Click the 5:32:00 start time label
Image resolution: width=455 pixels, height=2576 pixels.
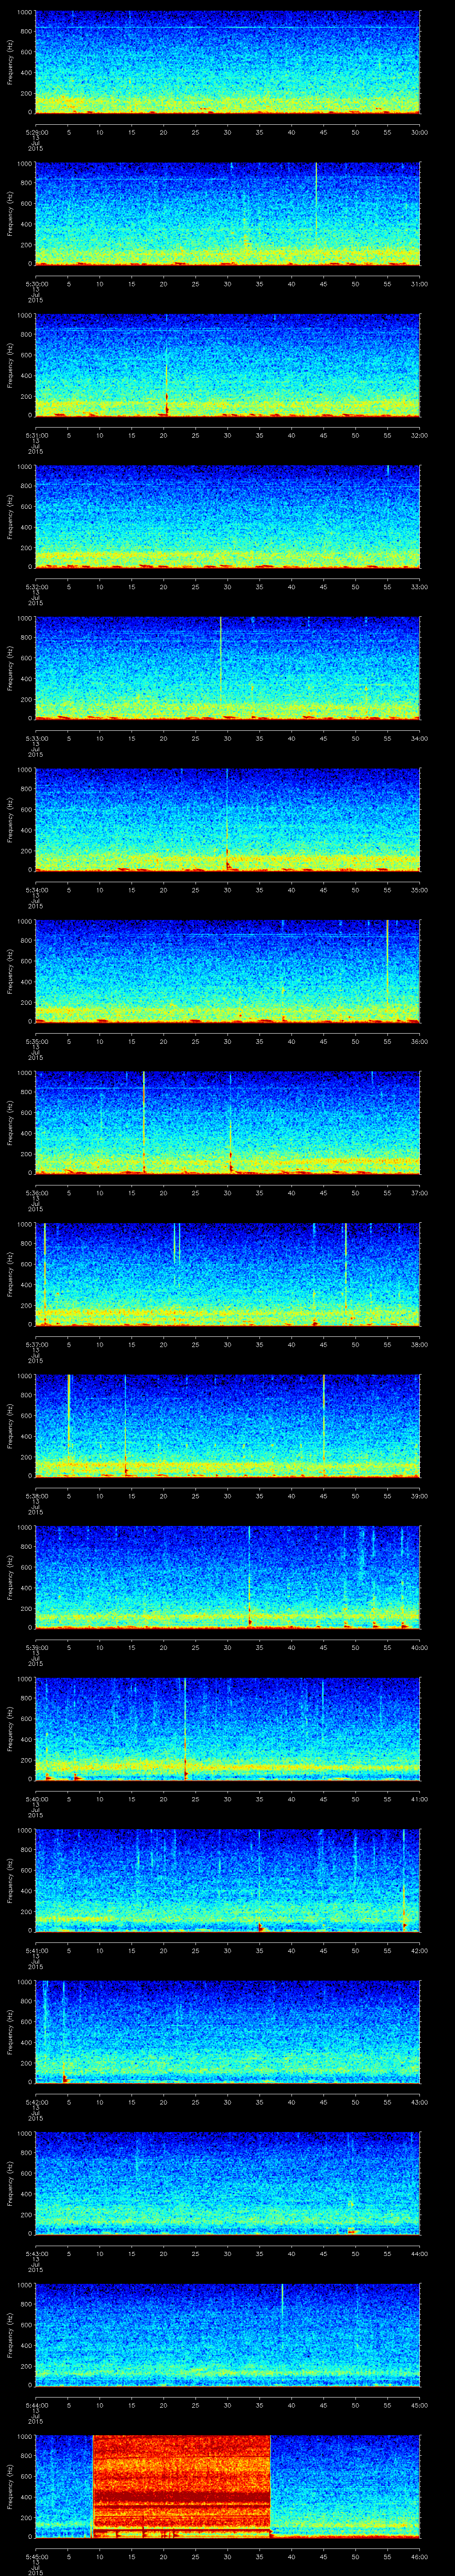pyautogui.click(x=36, y=586)
